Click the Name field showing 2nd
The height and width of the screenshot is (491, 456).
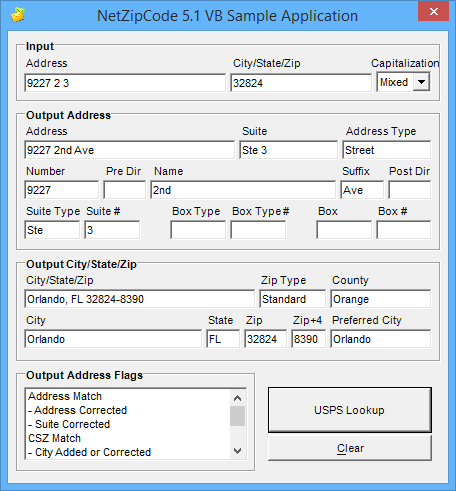click(243, 190)
